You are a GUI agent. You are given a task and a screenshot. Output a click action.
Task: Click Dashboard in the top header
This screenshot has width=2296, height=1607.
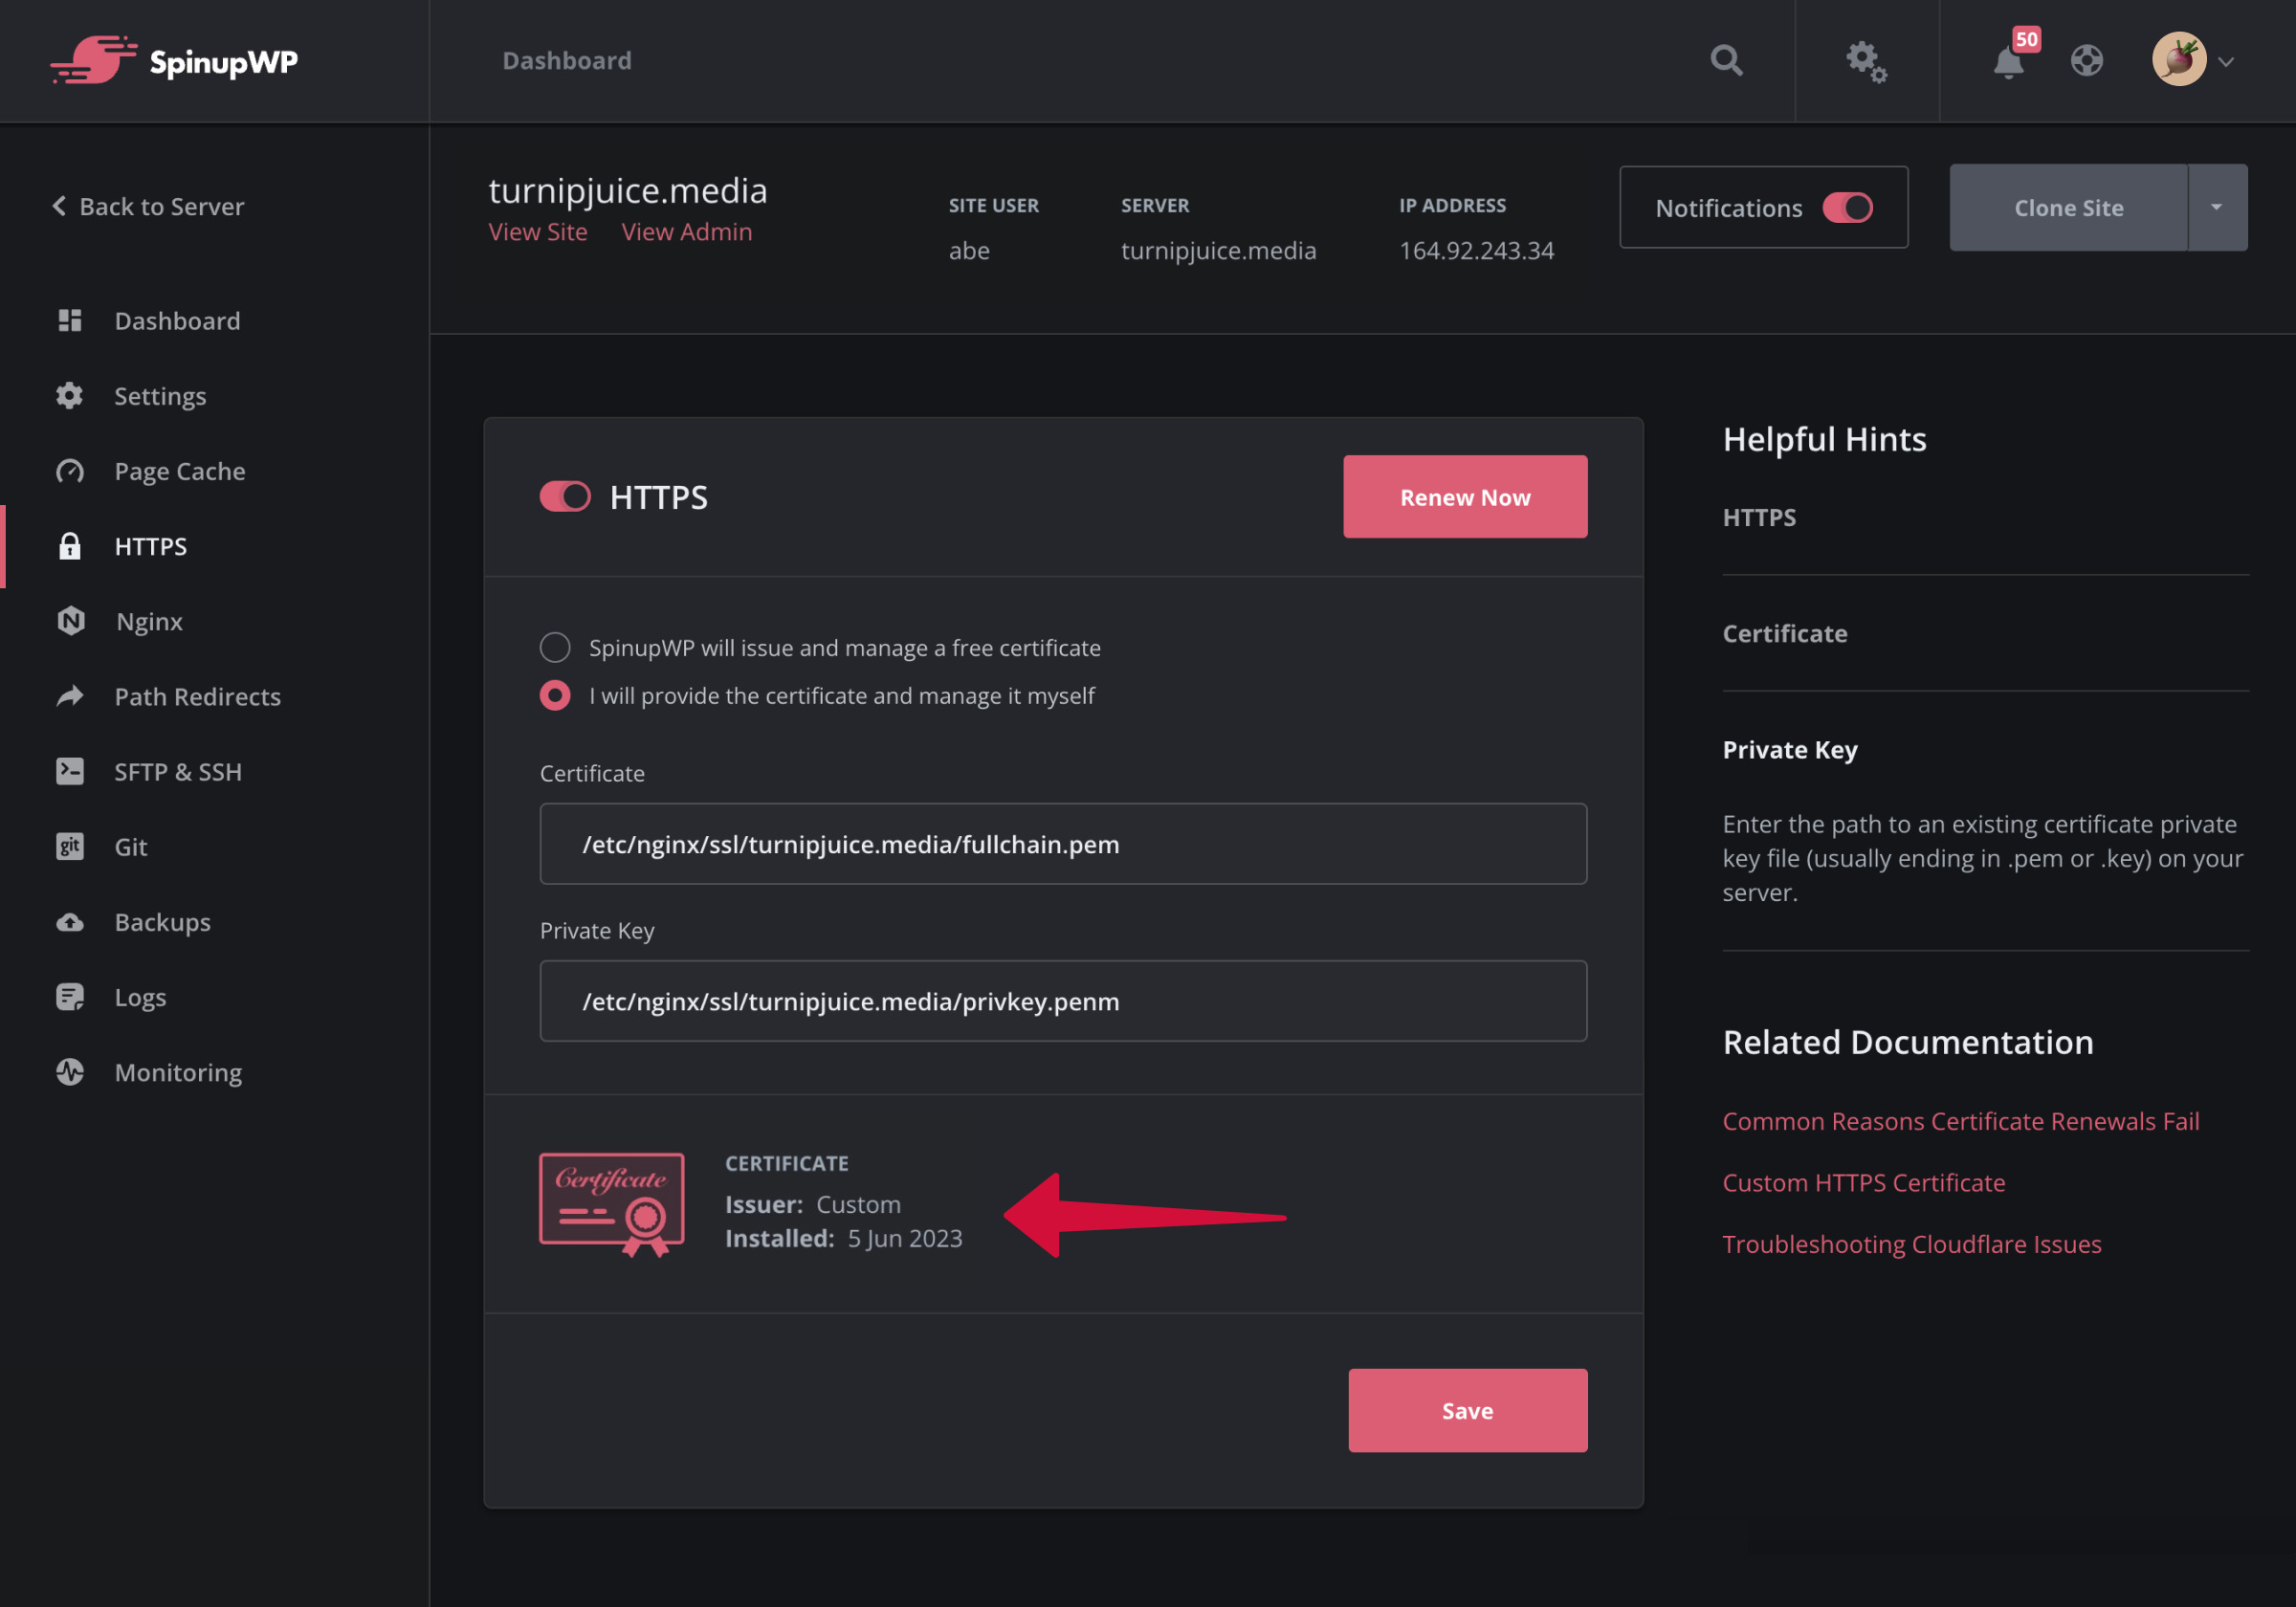tap(567, 61)
